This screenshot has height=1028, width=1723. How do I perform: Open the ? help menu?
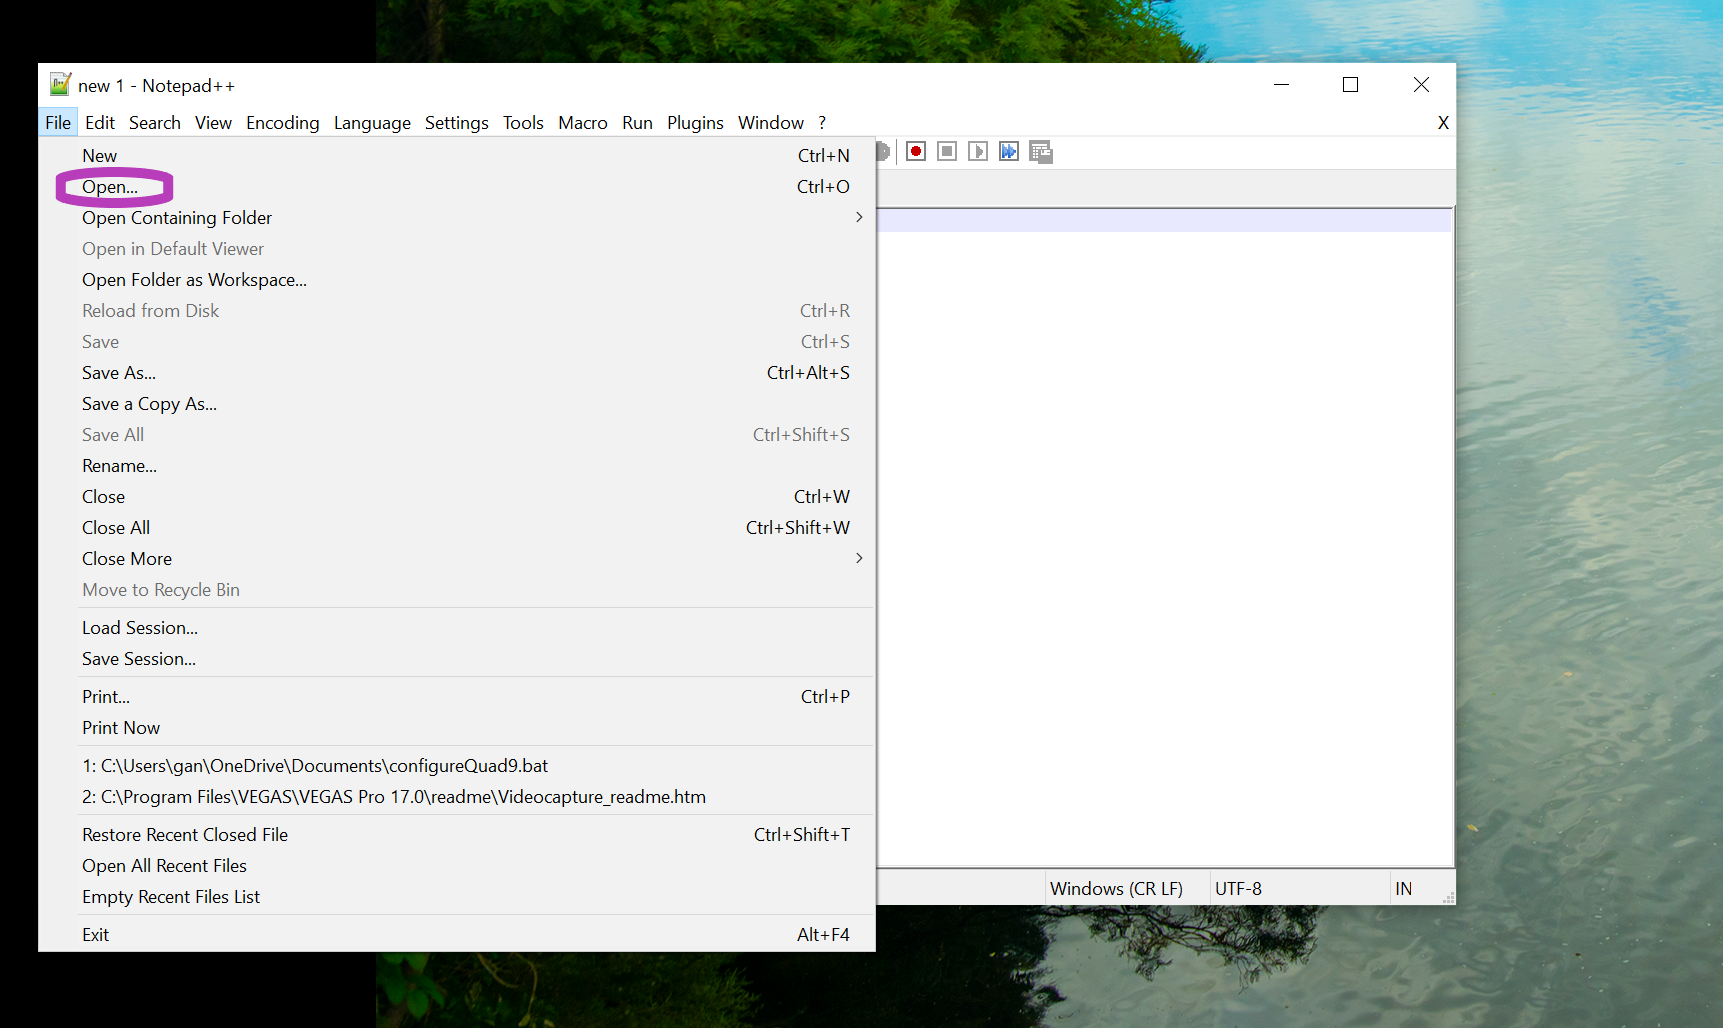(822, 122)
